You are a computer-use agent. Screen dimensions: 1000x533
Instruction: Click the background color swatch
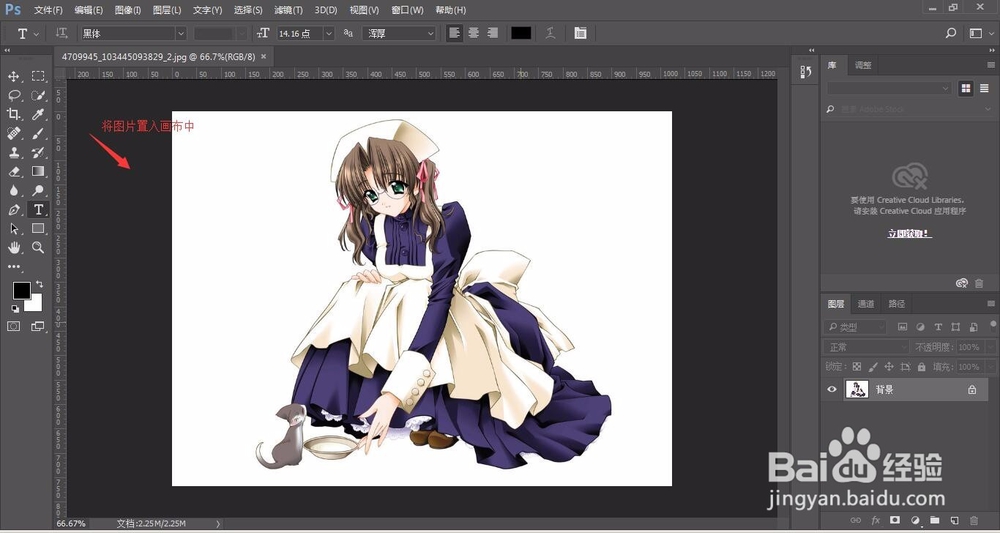[x=34, y=303]
